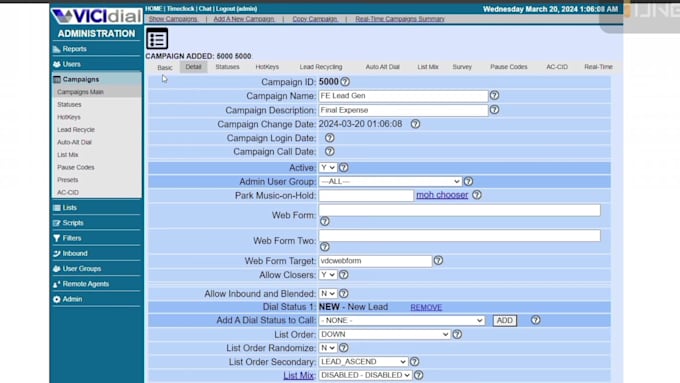Screen dimensions: 680x383
Task: Click into the Park Music-on-Hold field
Action: coord(366,196)
